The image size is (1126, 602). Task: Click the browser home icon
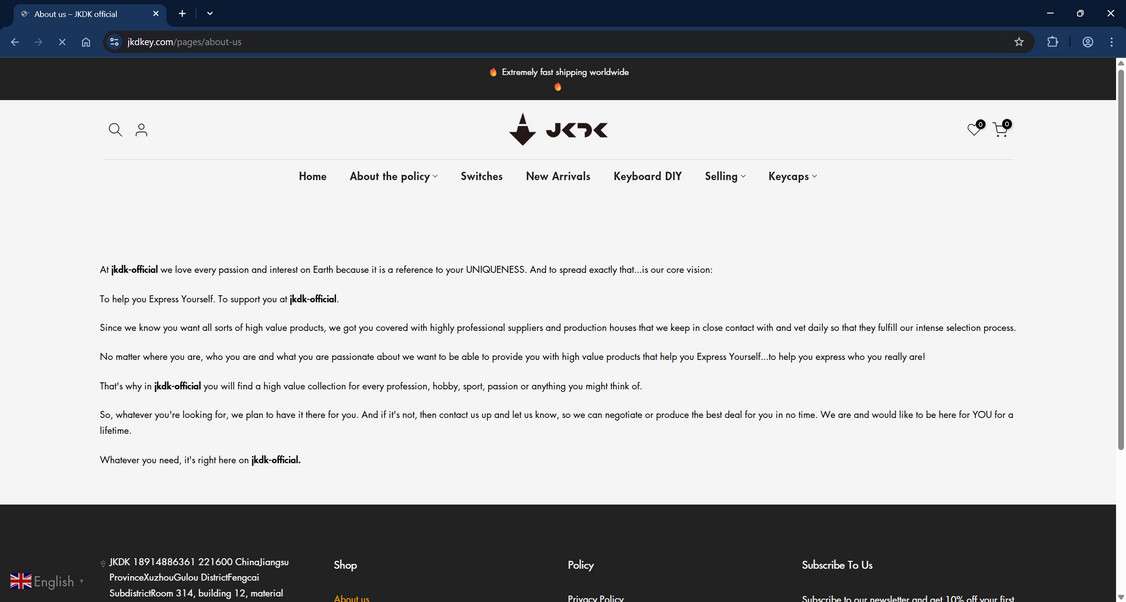86,42
